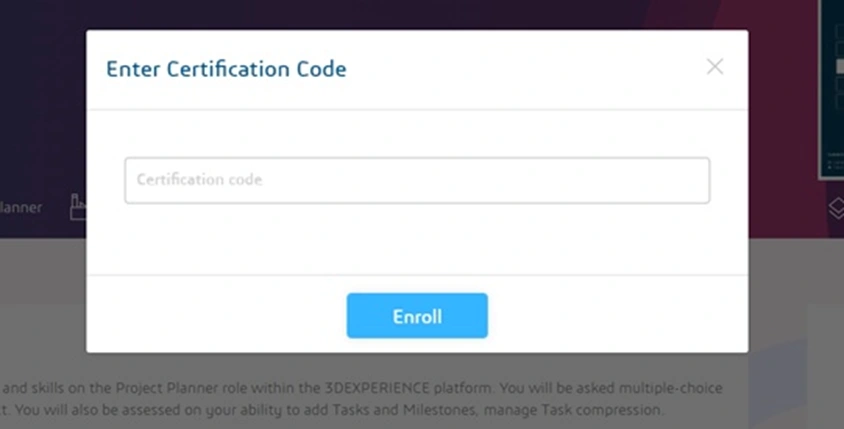Click the Enter Certification Code dialog title
844x429 pixels.
226,69
